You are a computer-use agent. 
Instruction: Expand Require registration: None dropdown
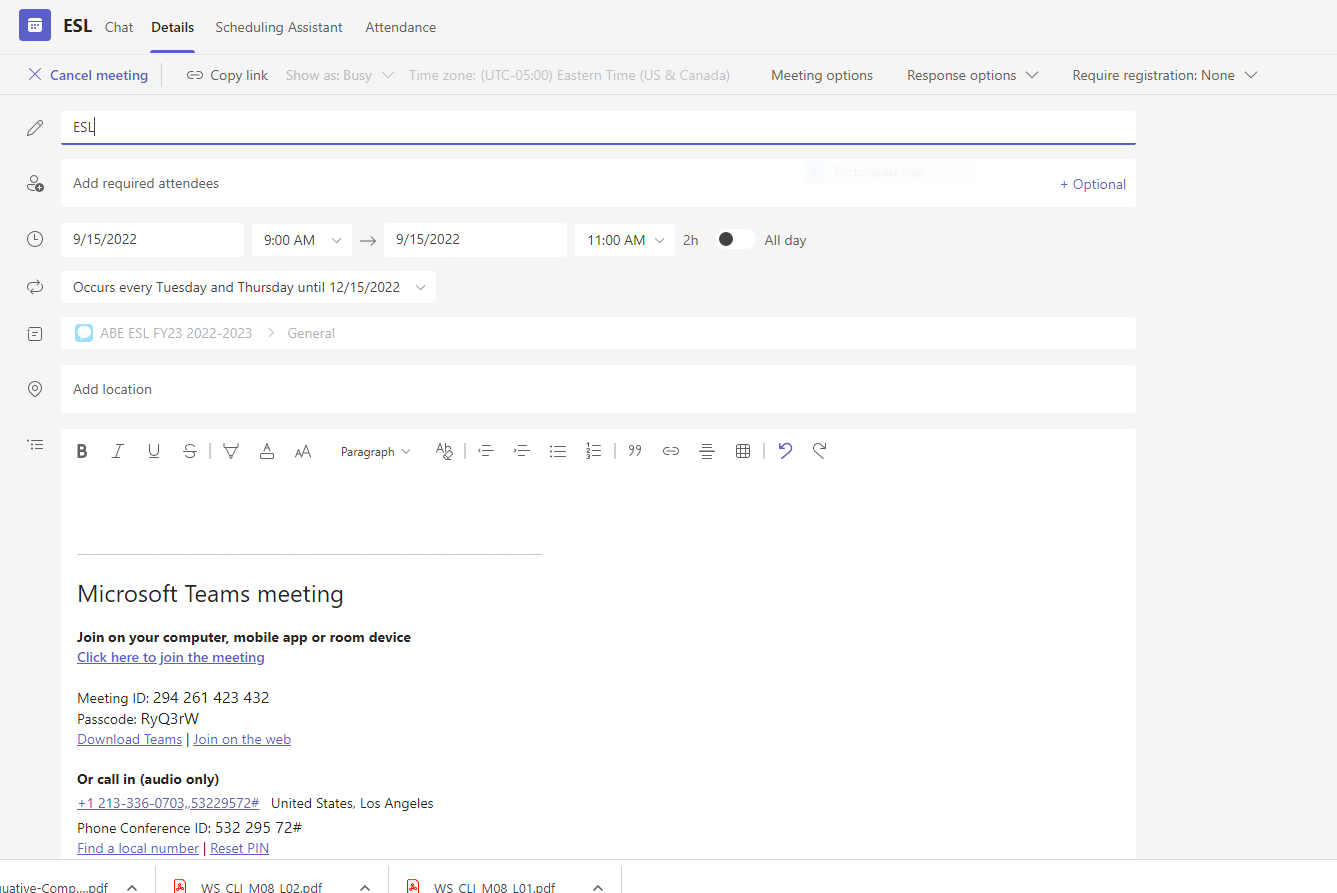(1164, 75)
